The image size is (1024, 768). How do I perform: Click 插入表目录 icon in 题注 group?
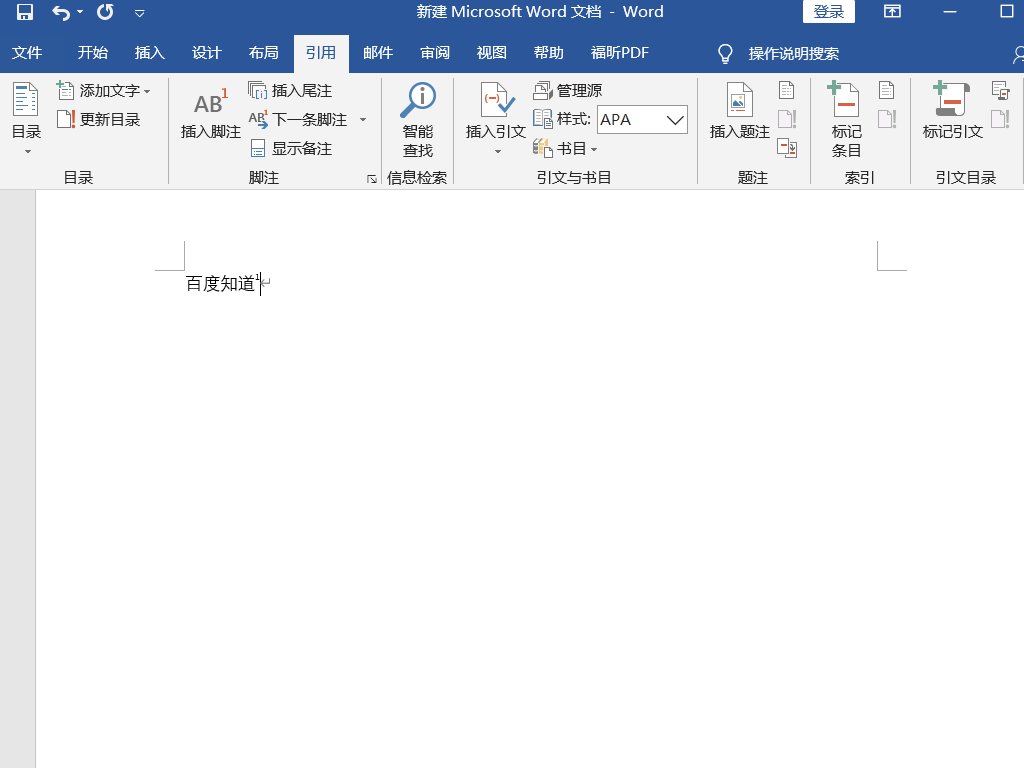click(786, 90)
